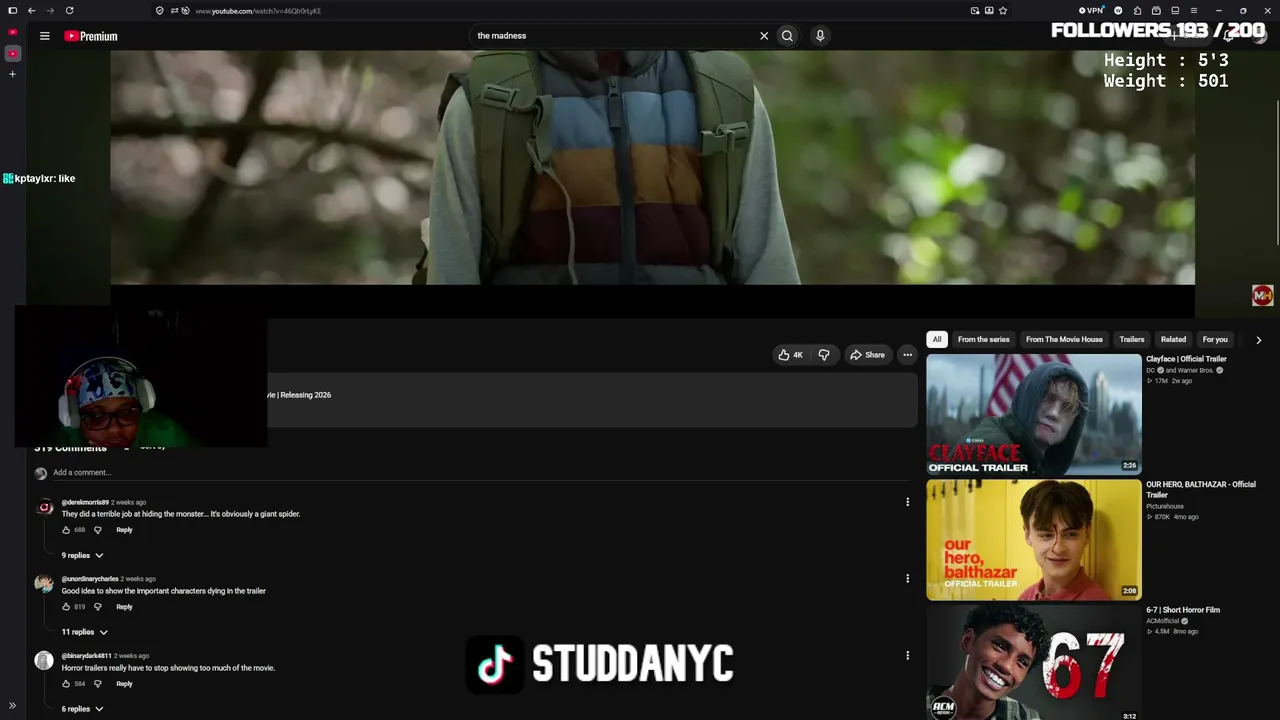Dislike the video below the player

click(x=824, y=355)
